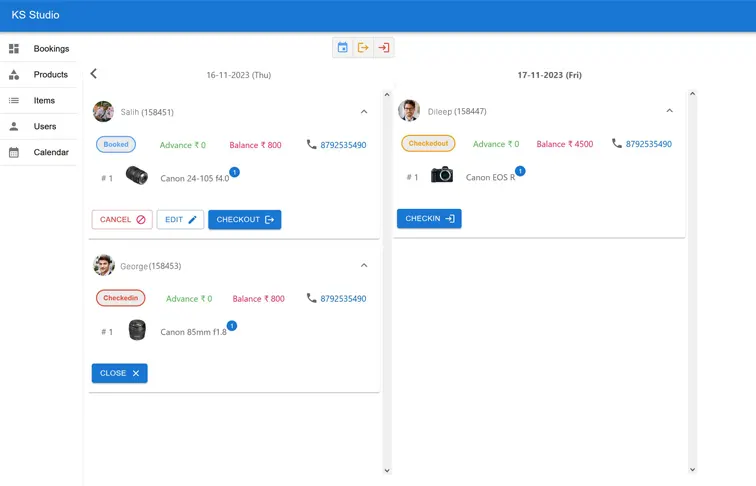756x486 pixels.
Task: Collapse Salih (158451) booking card
Action: pyautogui.click(x=364, y=112)
